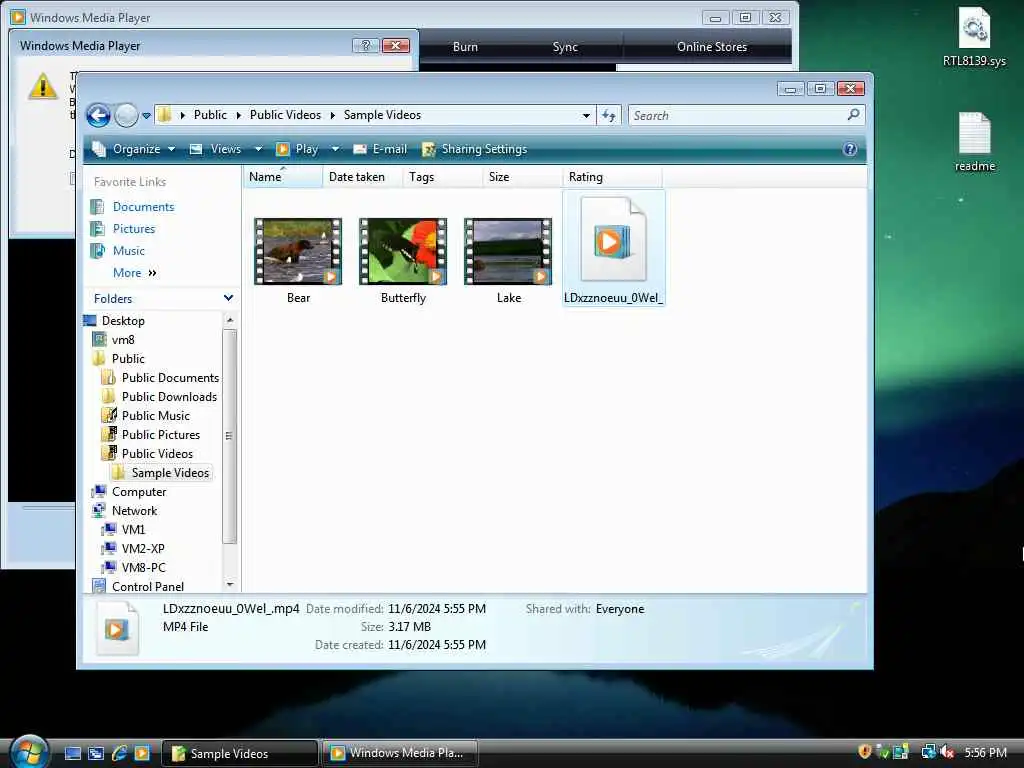The width and height of the screenshot is (1024, 768).
Task: Open Public Music folder in tree
Action: pos(155,415)
